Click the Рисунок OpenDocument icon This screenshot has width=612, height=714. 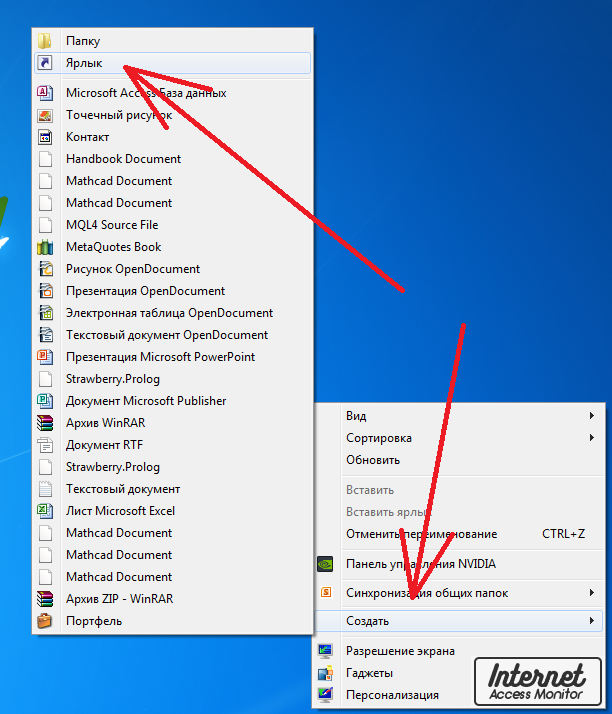[45, 269]
